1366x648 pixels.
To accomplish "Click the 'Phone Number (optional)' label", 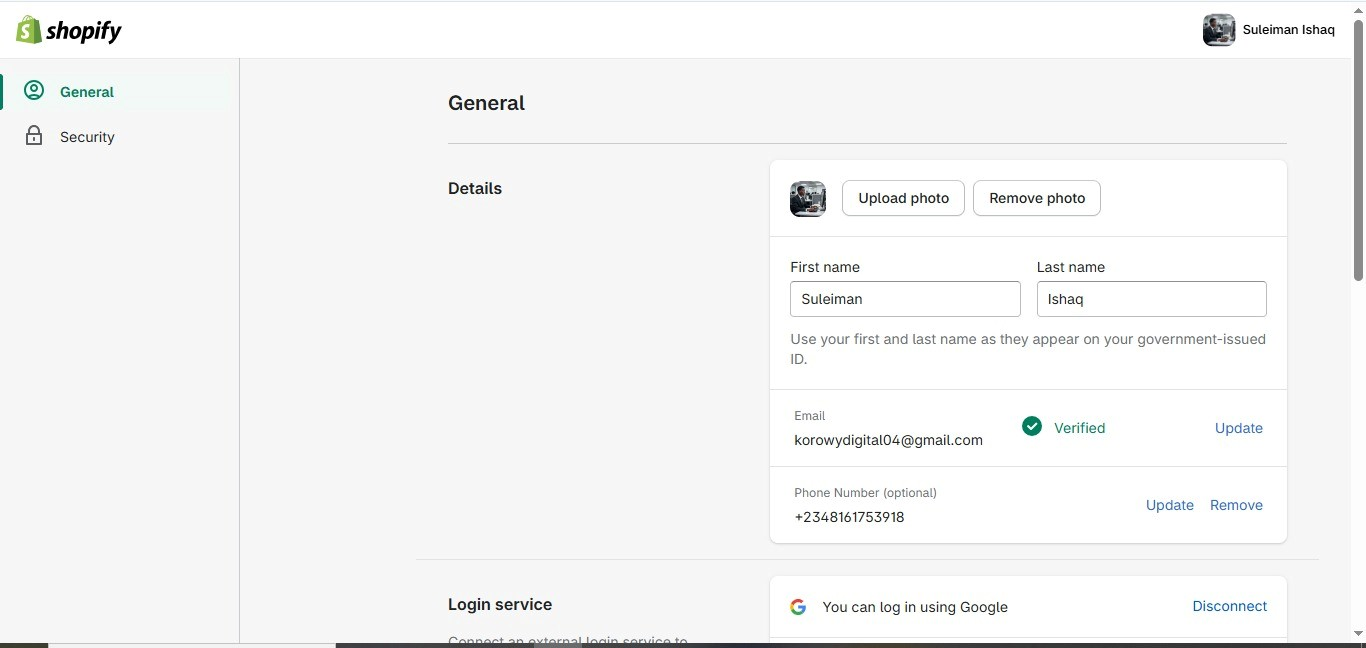I will point(865,493).
